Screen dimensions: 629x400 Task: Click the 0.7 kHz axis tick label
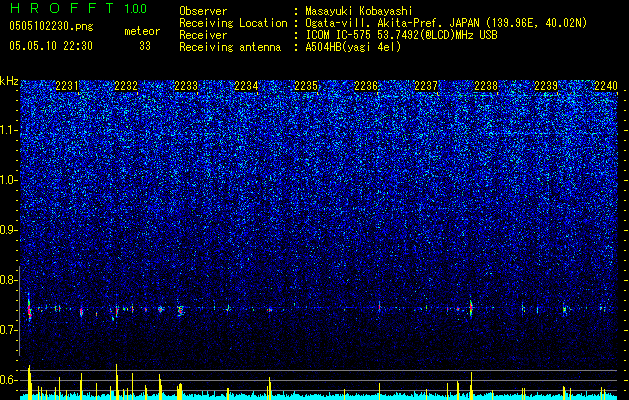tap(9, 330)
